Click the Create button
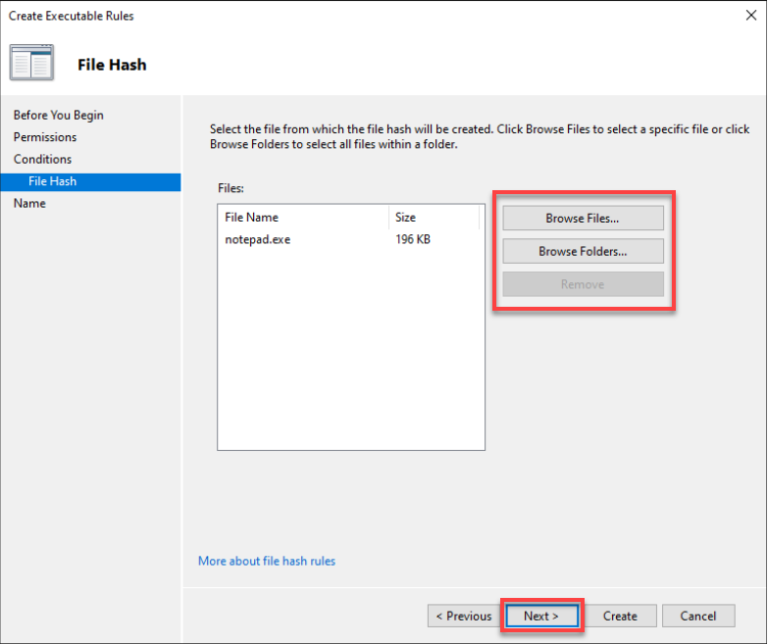768x644 pixels. (619, 616)
